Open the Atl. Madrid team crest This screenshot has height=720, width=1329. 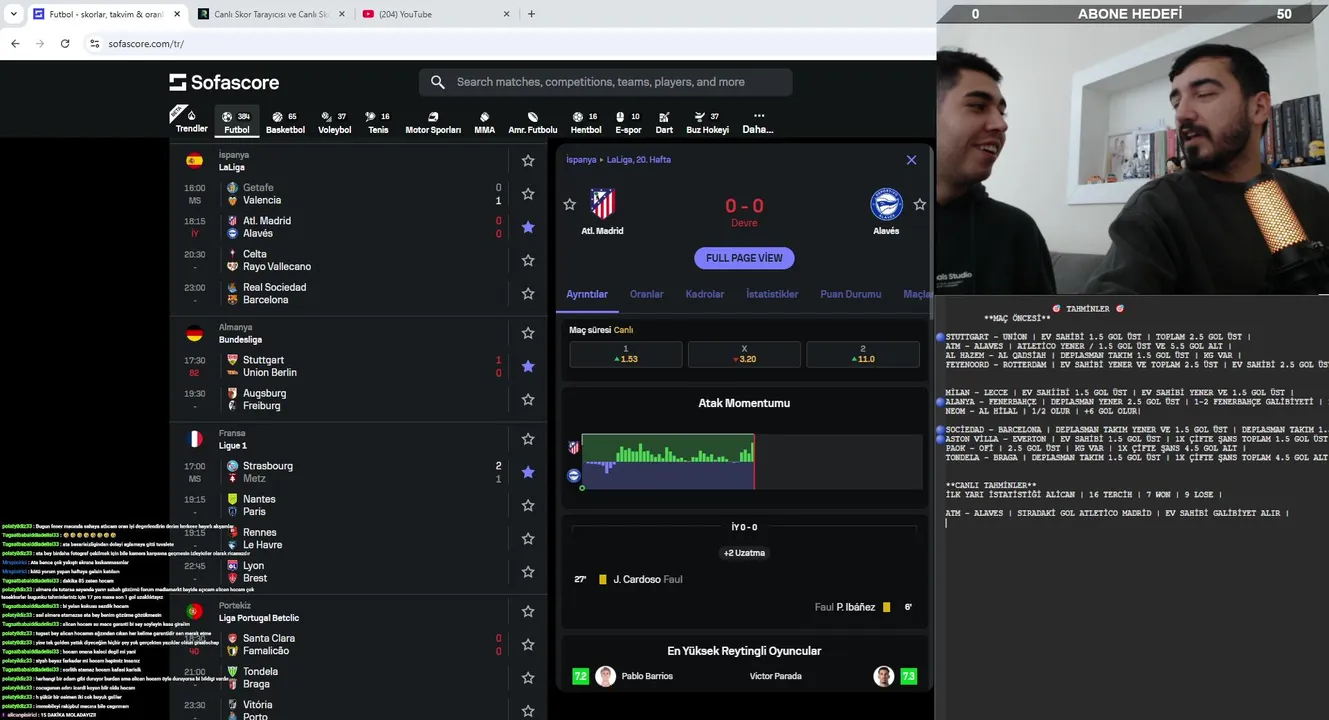click(602, 204)
